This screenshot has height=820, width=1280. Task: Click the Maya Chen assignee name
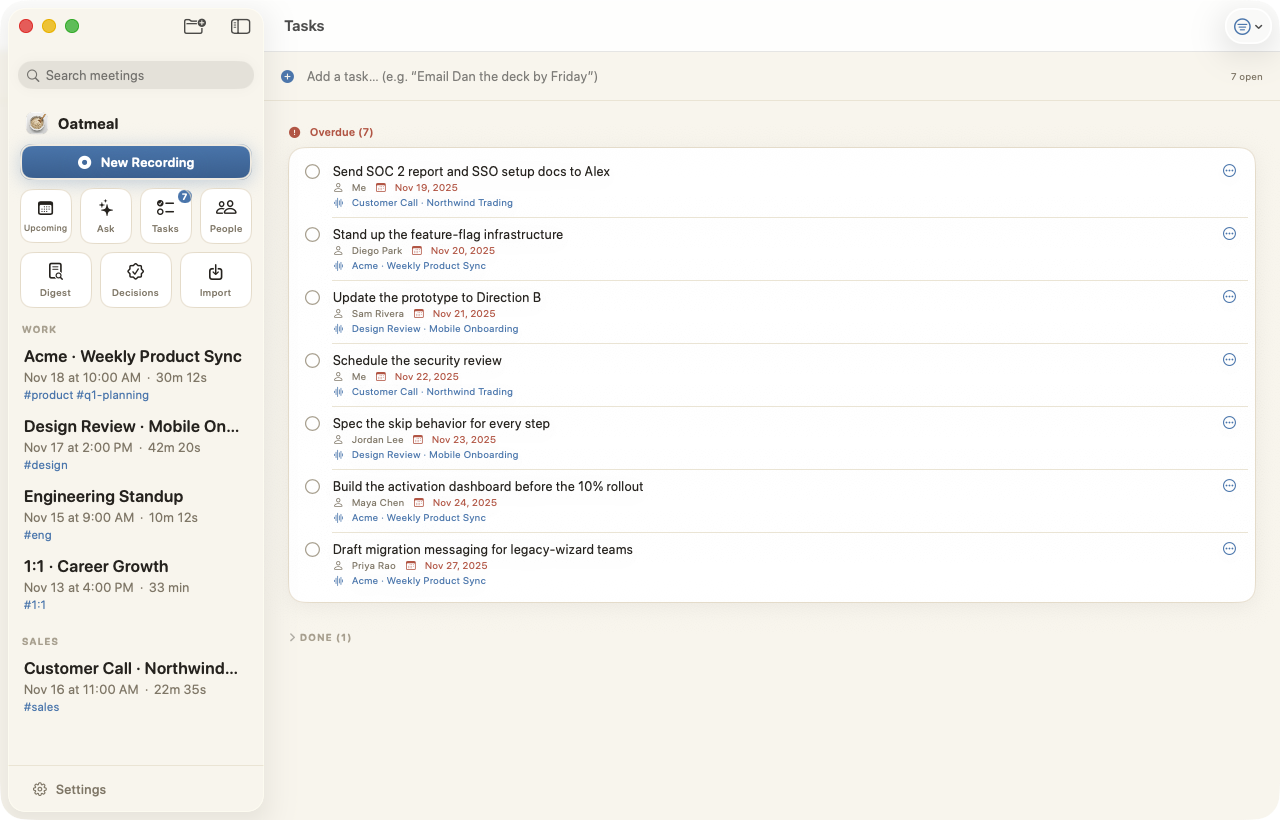click(378, 503)
